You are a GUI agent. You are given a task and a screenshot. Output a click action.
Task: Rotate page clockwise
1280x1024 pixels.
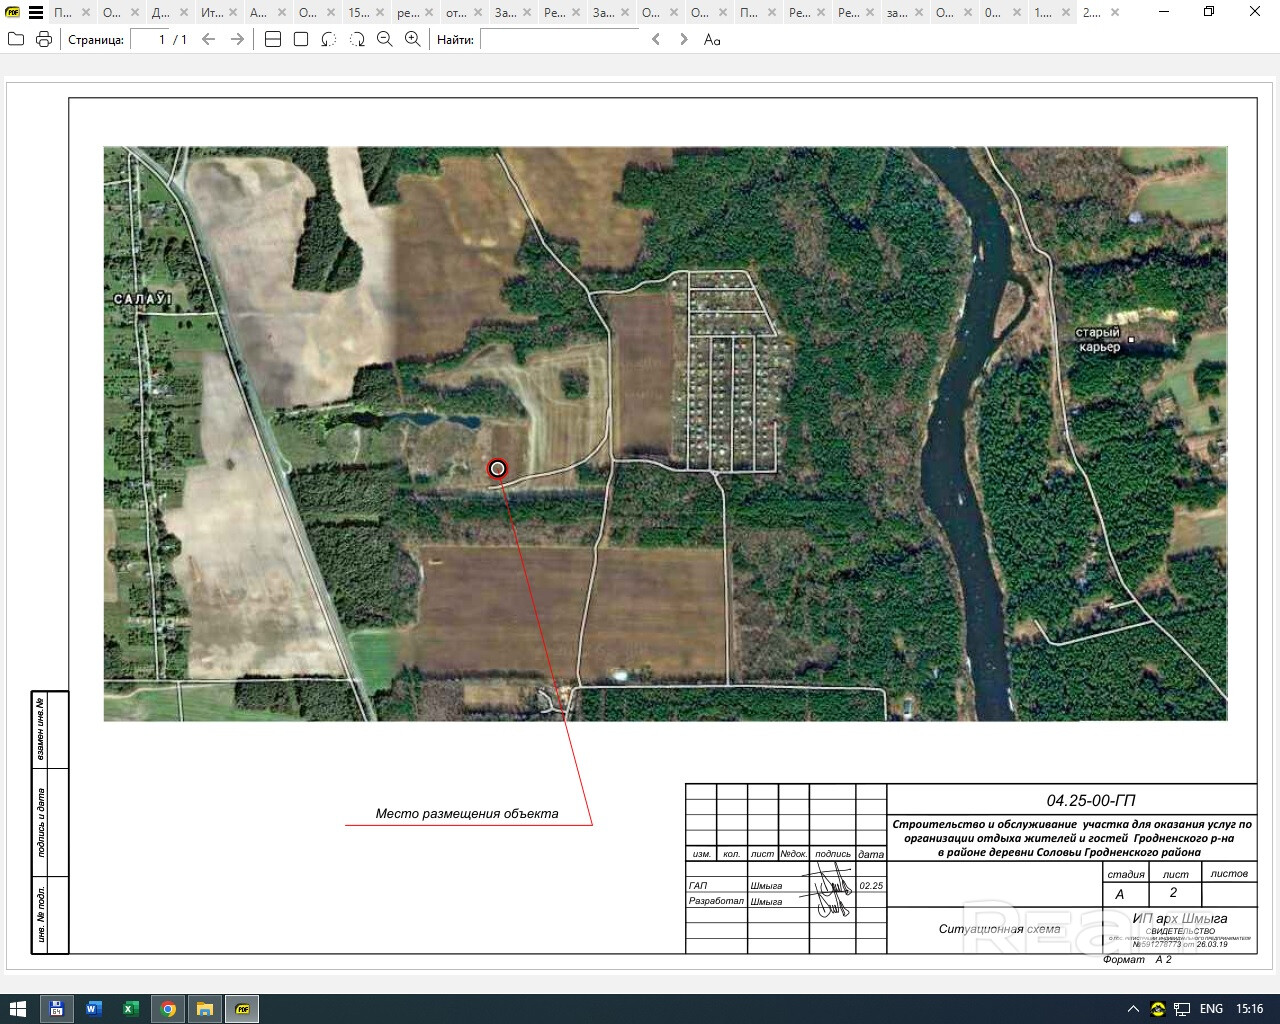click(x=357, y=39)
